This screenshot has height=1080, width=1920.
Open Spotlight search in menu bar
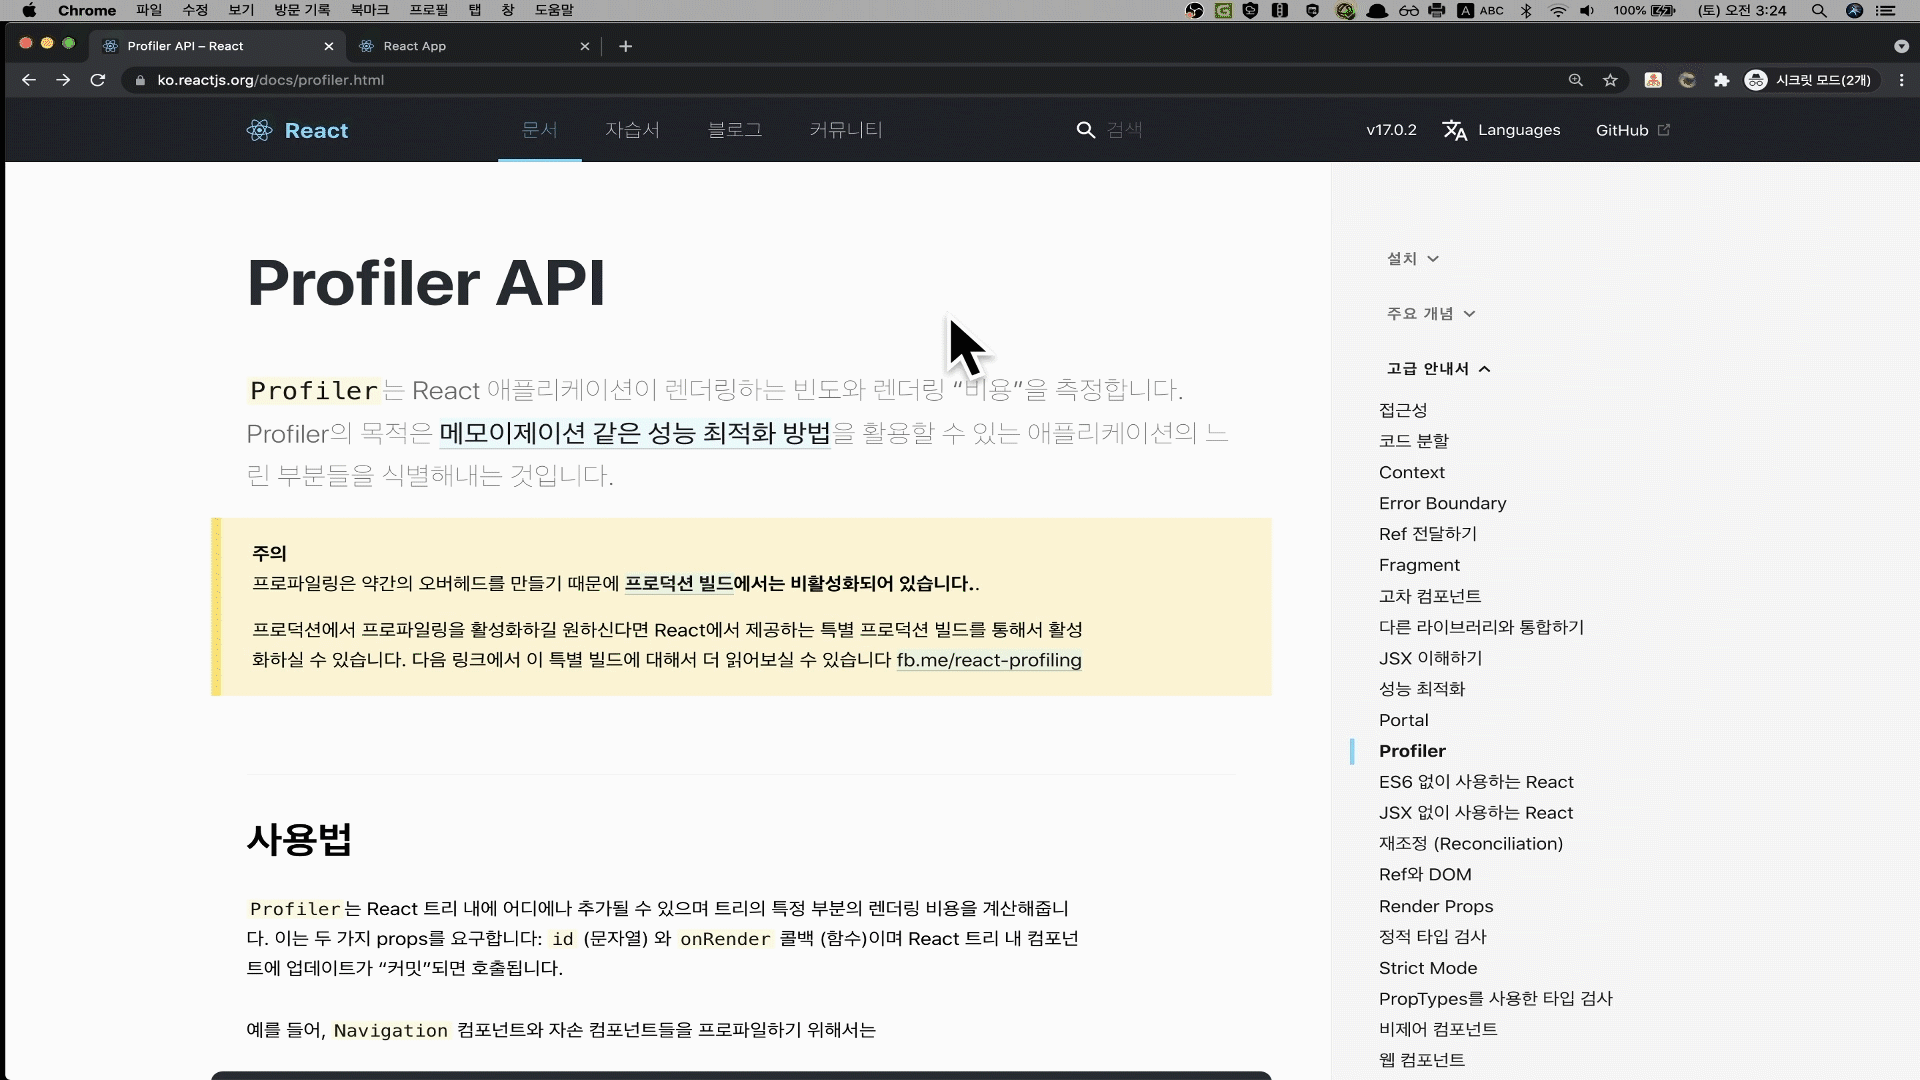tap(1819, 10)
